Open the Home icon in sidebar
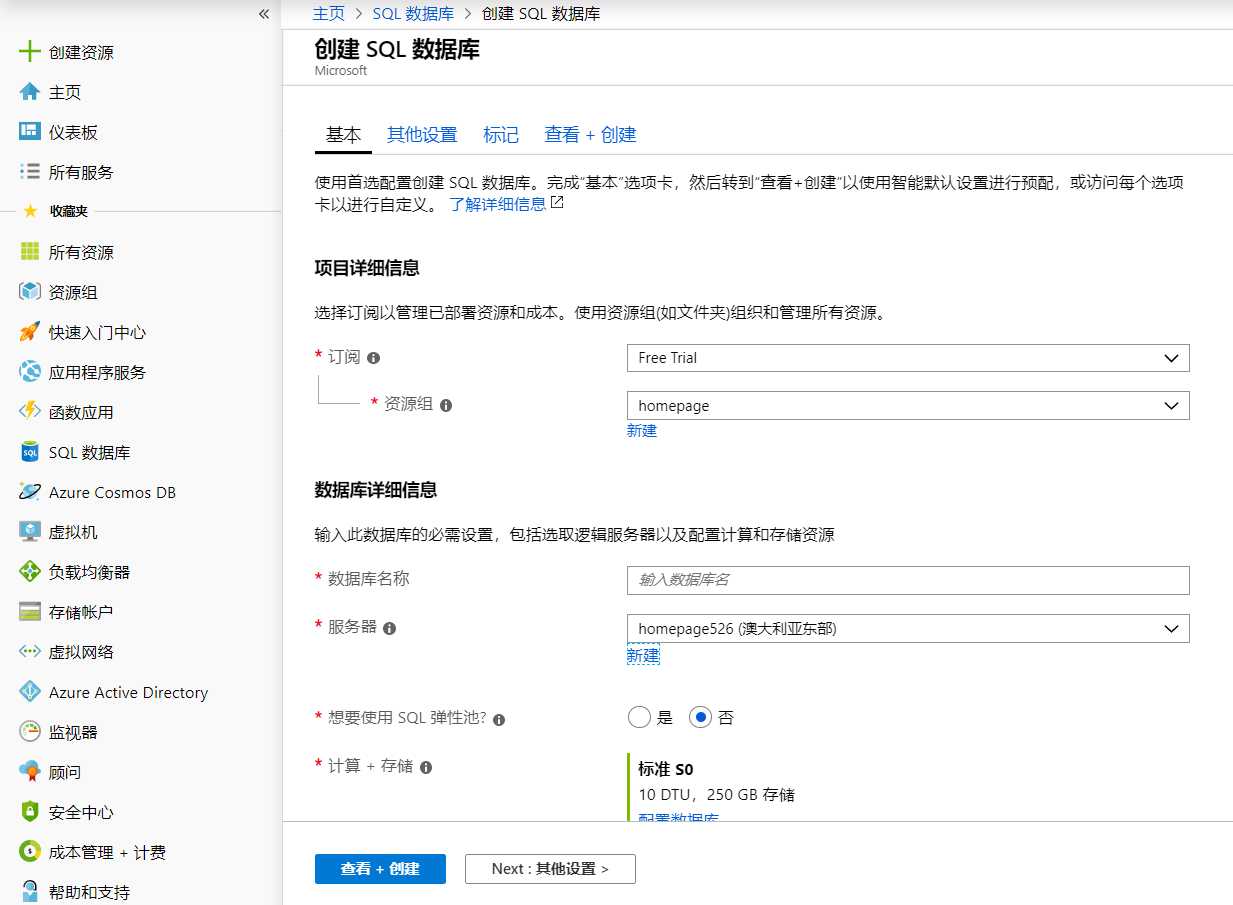The width and height of the screenshot is (1233, 905). click(30, 92)
